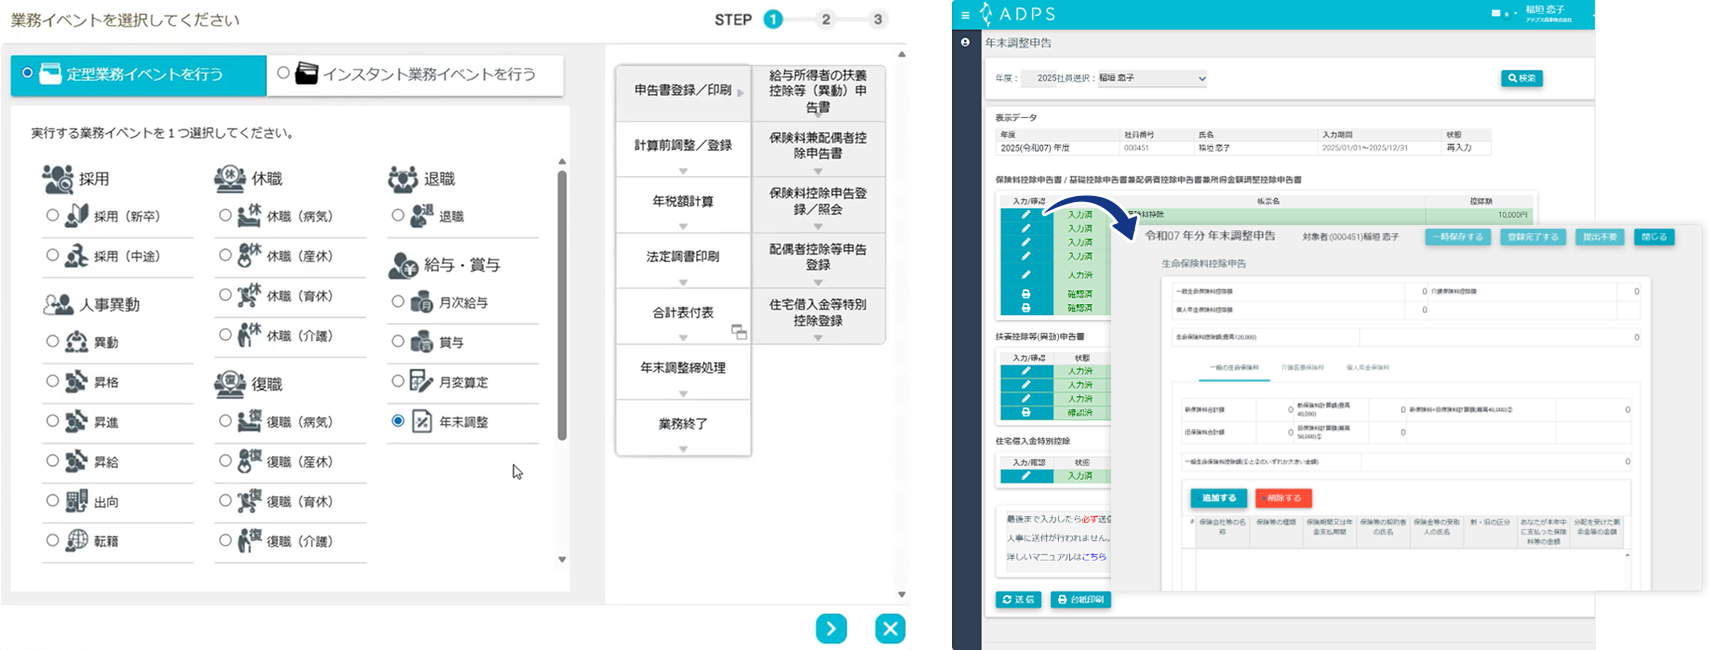Click the 追加する button
Image resolution: width=1710 pixels, height=650 pixels.
(x=1219, y=498)
